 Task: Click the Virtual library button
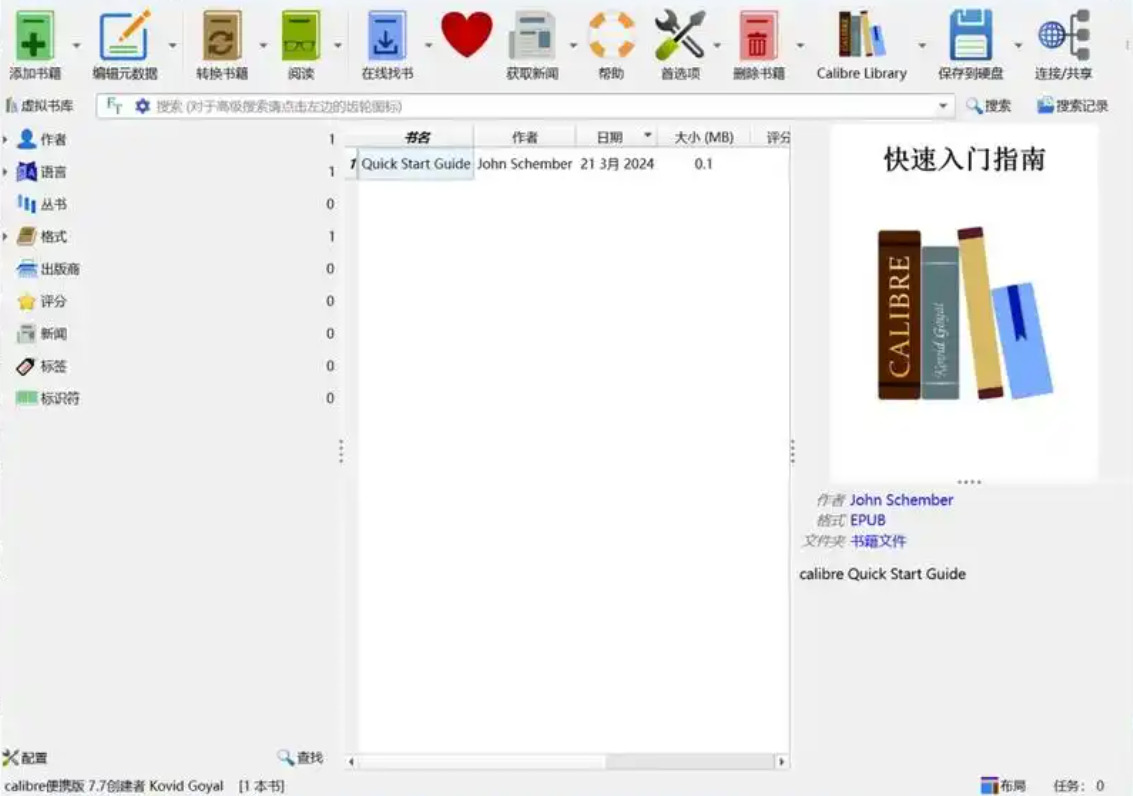click(x=40, y=106)
